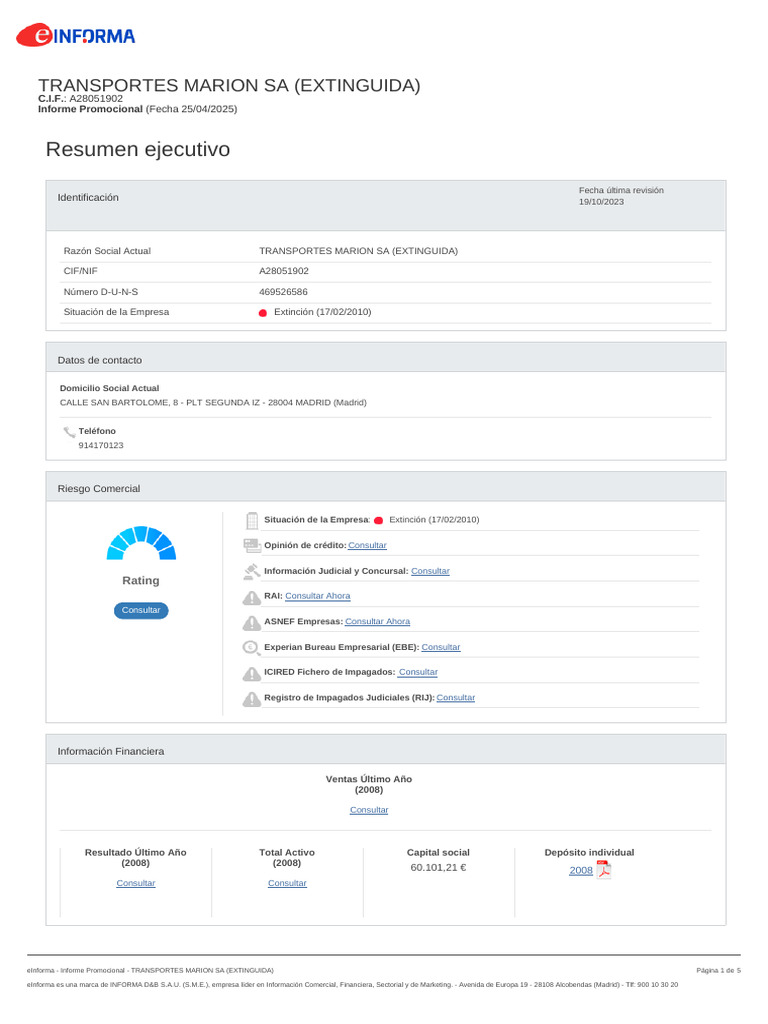
Task: Click the blue Consultar button under Rating
Action: 141,610
